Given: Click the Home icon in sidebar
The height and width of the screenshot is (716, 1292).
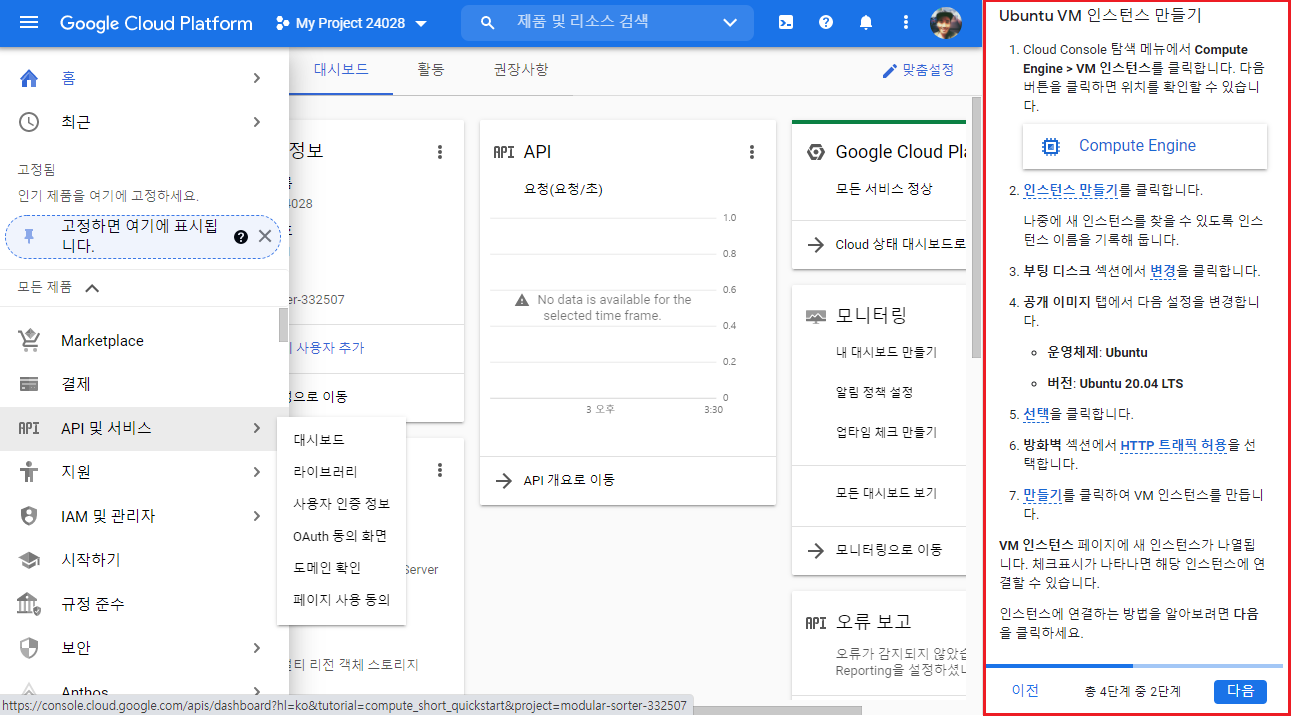Looking at the screenshot, I should coord(29,78).
